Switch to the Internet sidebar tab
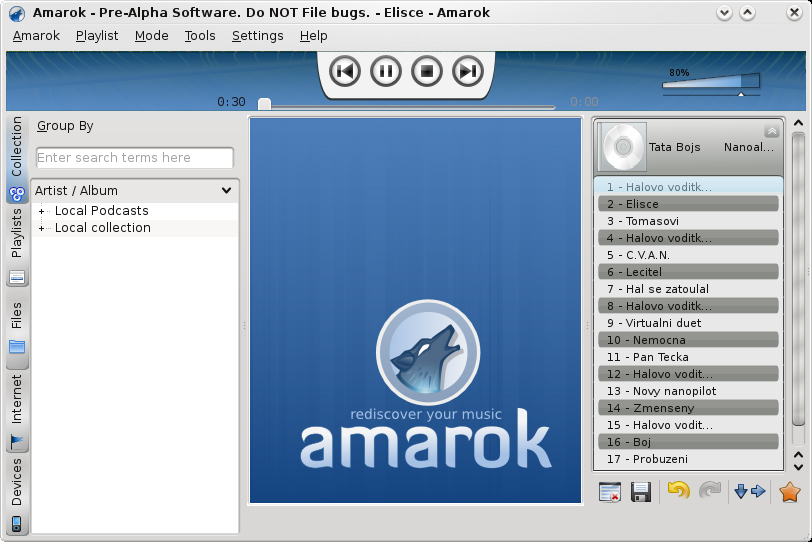Viewport: 812px width, 542px height. 17,412
